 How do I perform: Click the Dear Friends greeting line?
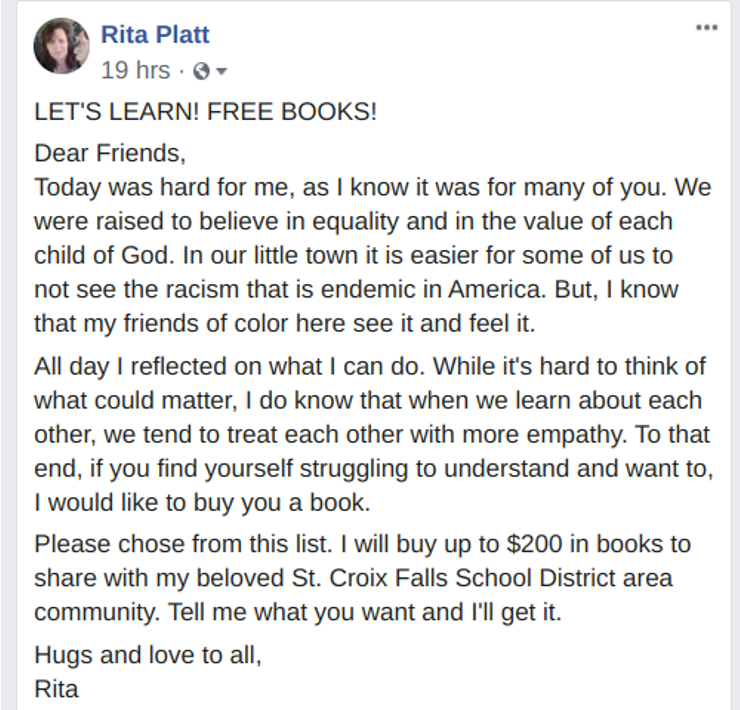pos(110,153)
